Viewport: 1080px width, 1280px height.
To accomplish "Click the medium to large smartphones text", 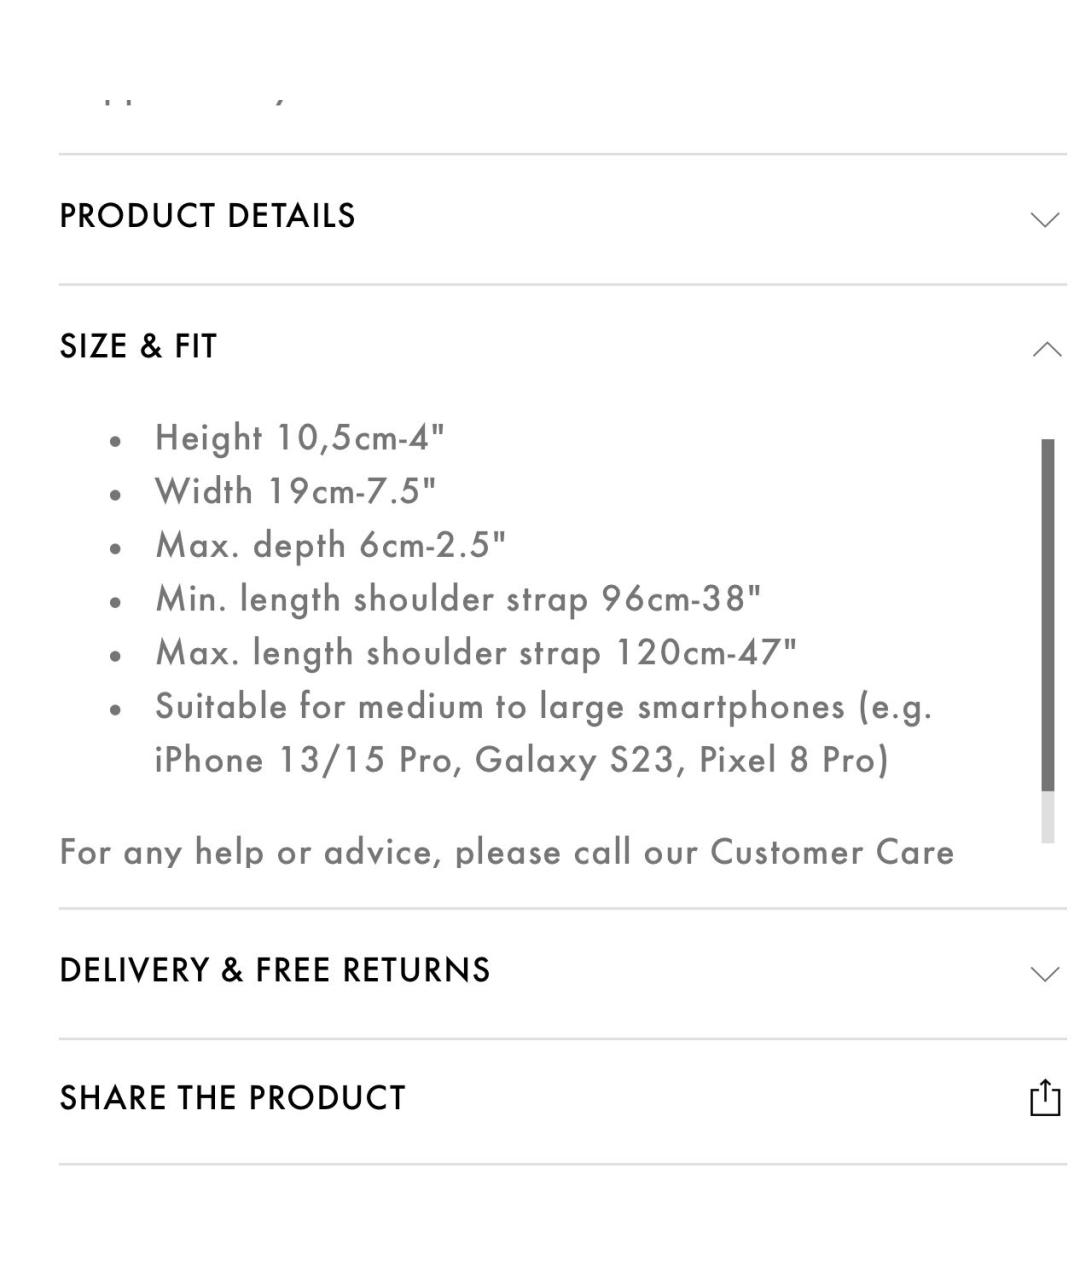I will click(x=600, y=707).
